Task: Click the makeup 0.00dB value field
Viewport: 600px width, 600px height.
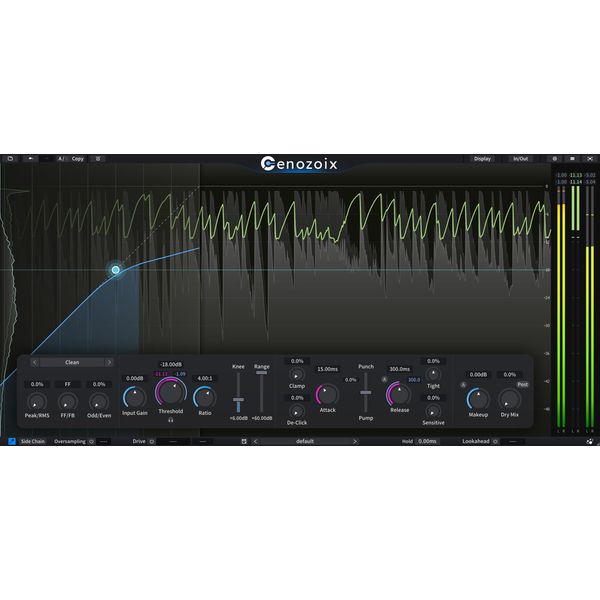Action: [x=478, y=374]
